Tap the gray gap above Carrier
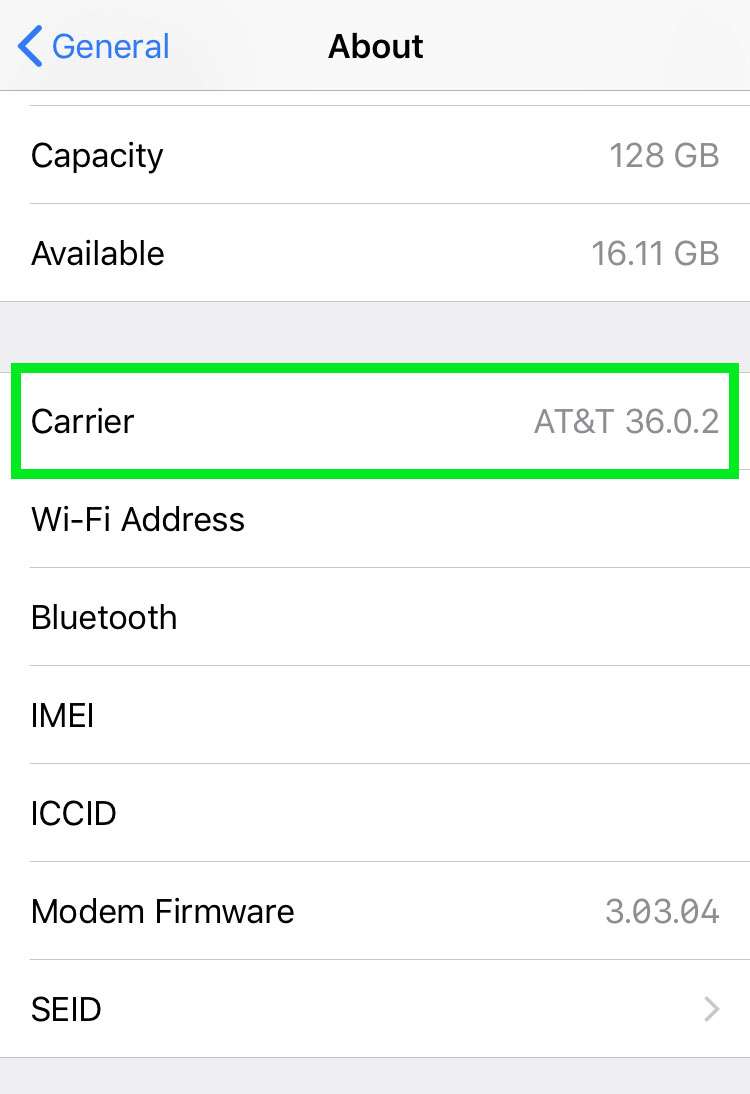The height and width of the screenshot is (1094, 750). pos(375,333)
